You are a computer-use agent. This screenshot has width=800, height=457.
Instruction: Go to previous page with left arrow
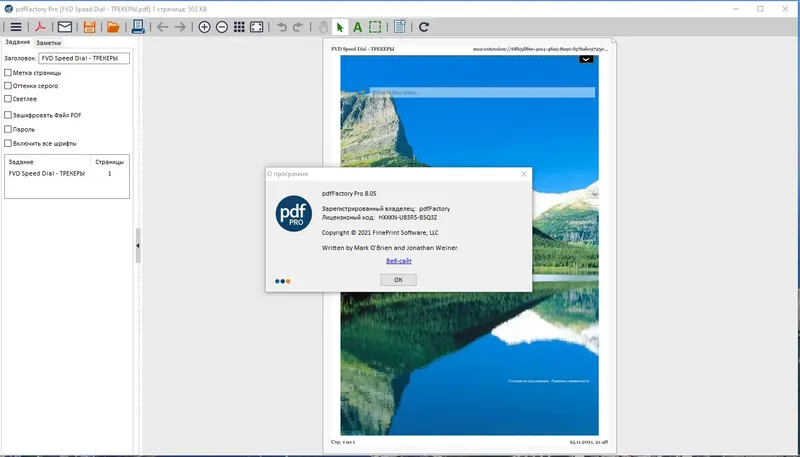(x=162, y=27)
